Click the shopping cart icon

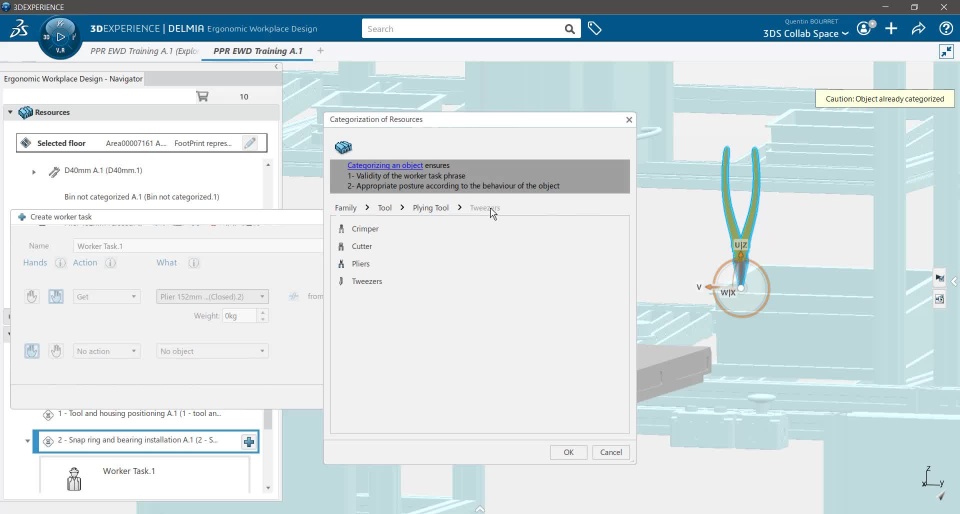[202, 96]
